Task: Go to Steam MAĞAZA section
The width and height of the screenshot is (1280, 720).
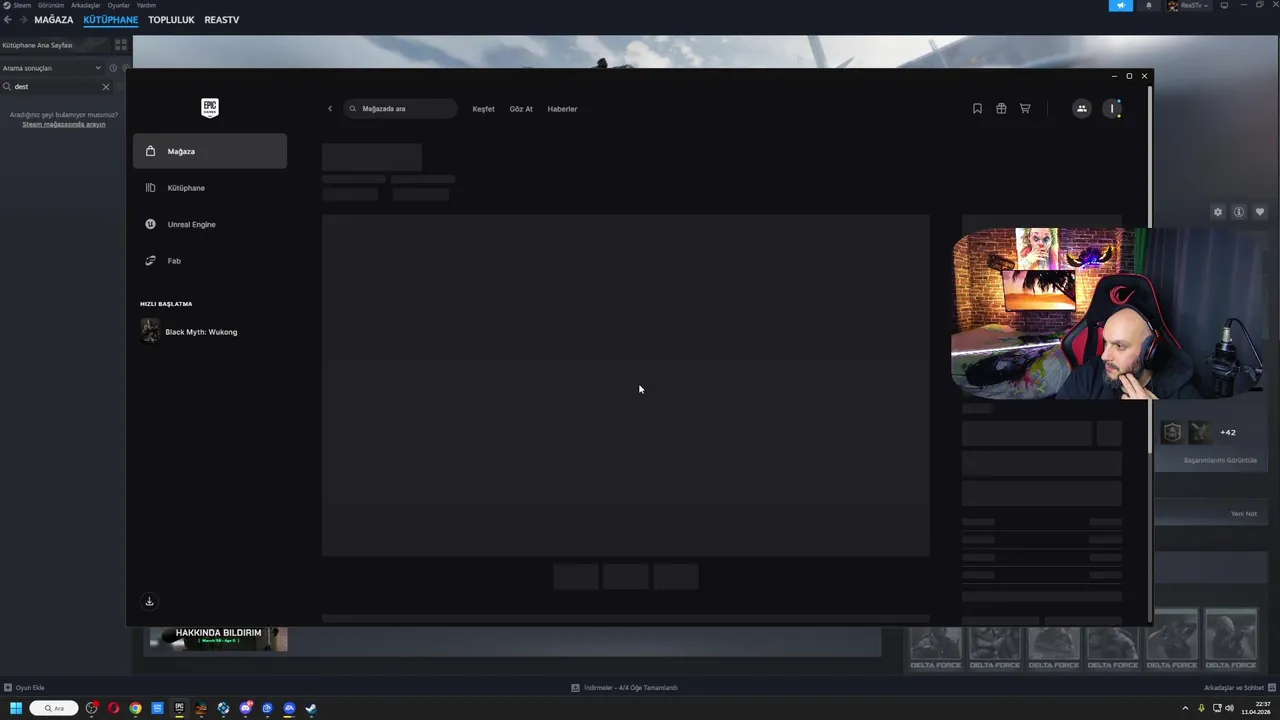Action: coord(53,20)
